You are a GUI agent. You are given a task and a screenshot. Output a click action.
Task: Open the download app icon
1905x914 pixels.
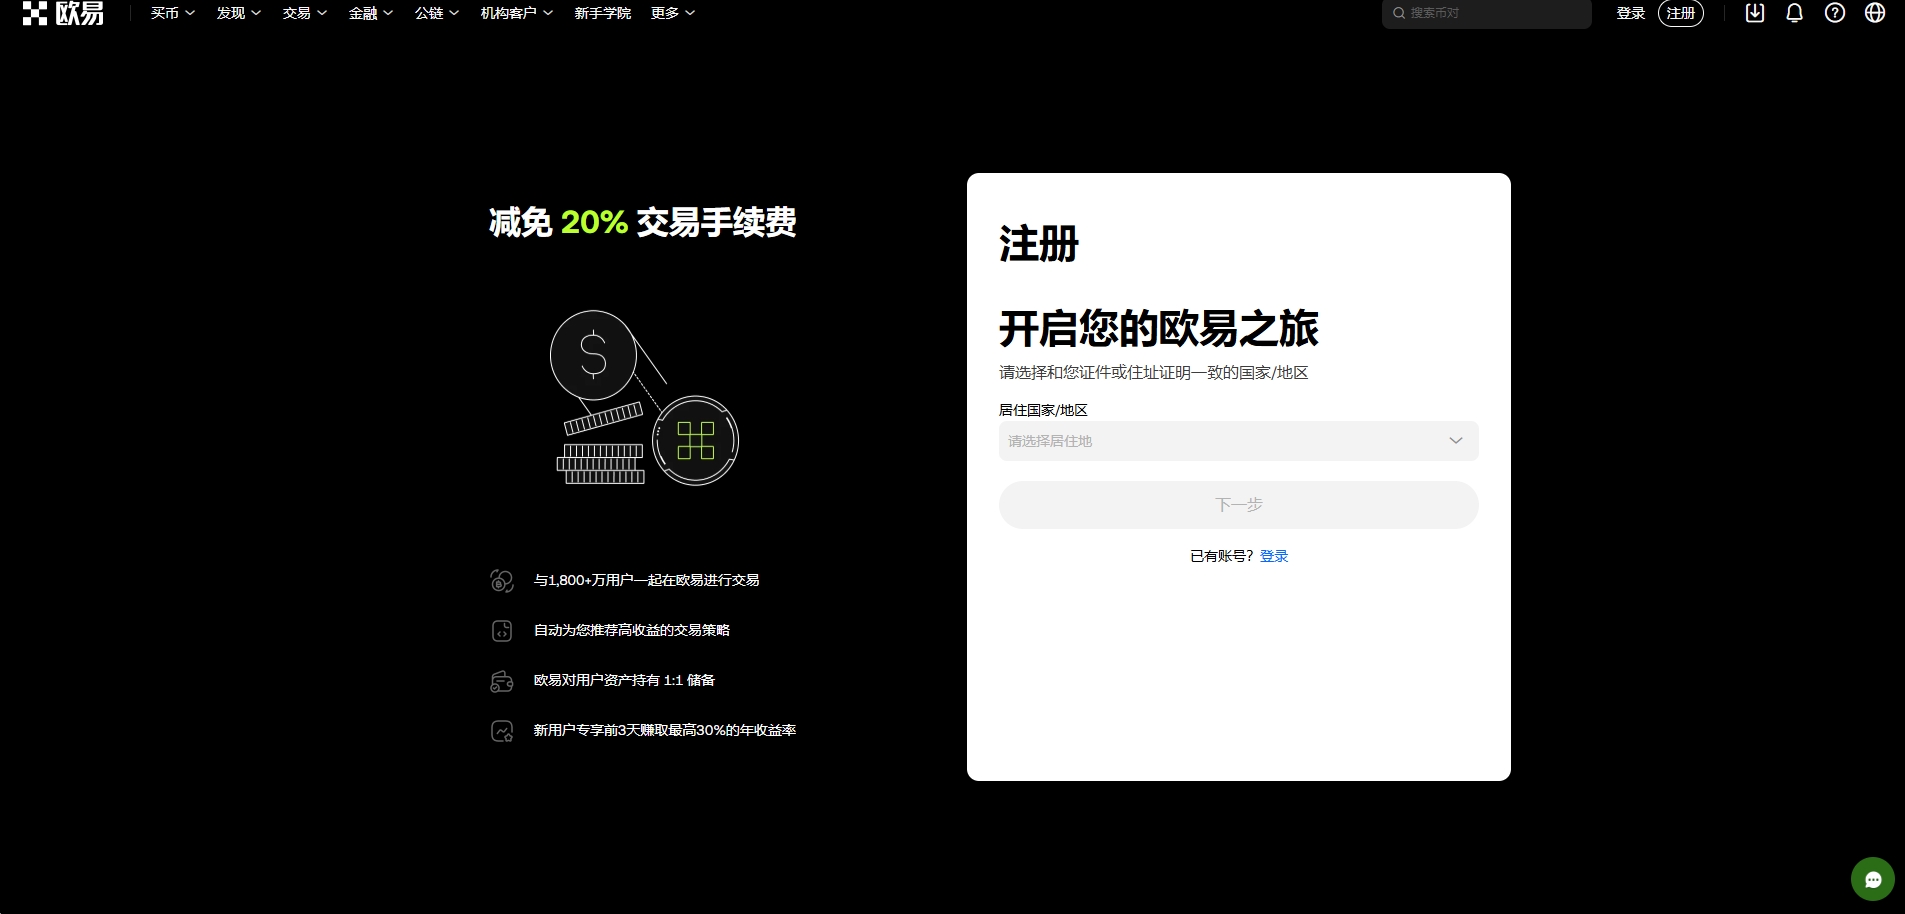coord(1754,13)
